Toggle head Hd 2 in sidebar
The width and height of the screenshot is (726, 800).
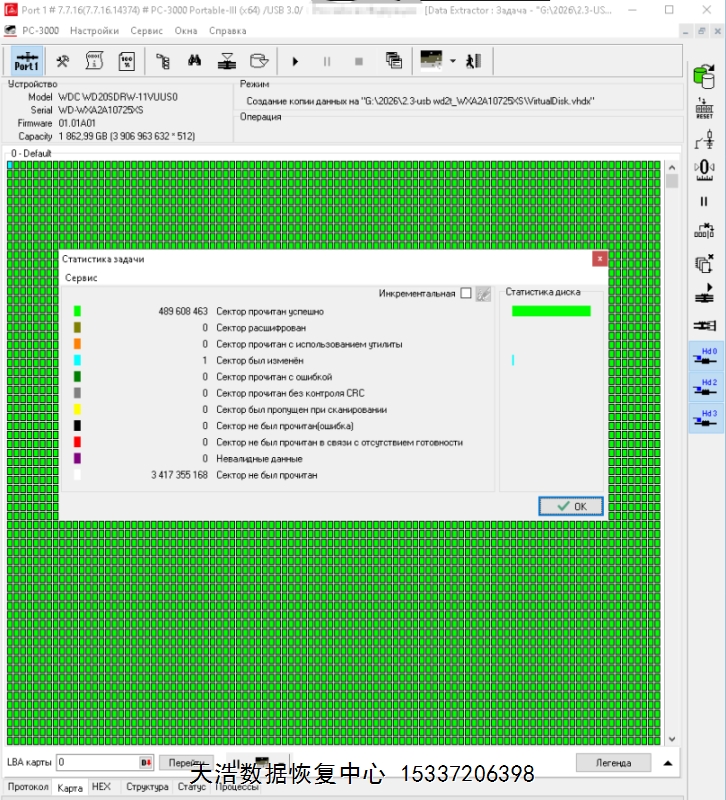[x=707, y=388]
